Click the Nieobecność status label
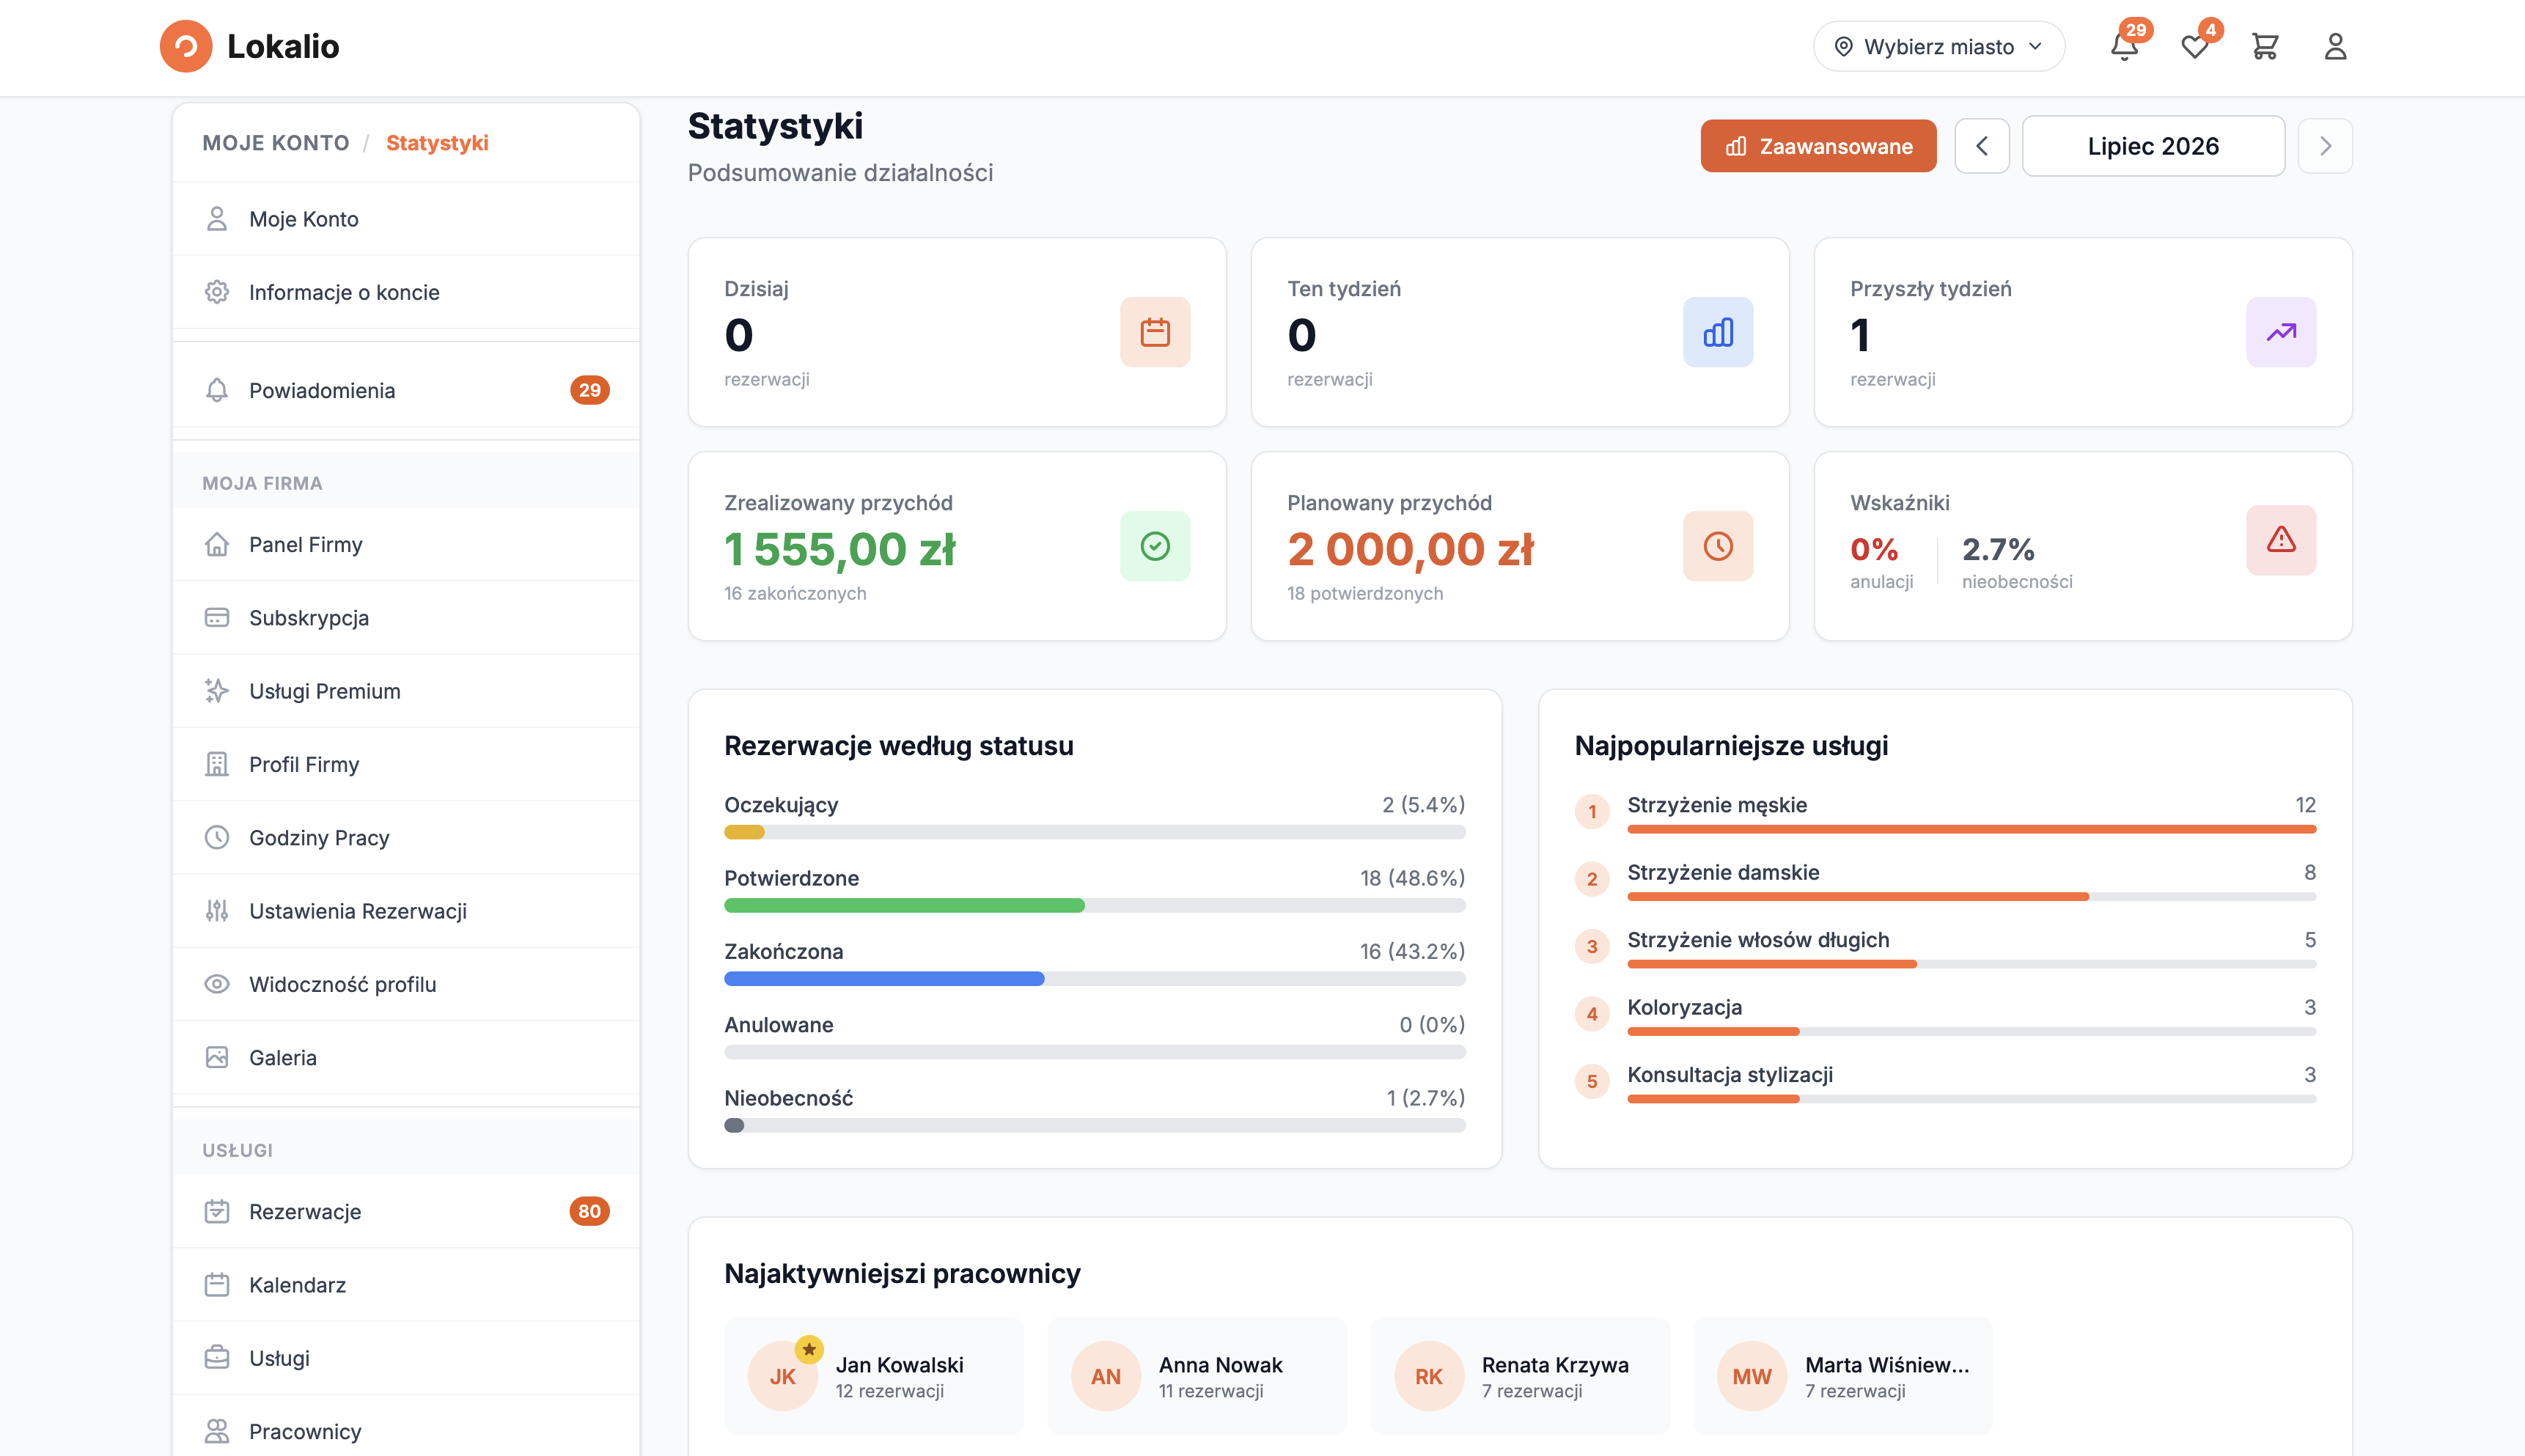This screenshot has height=1456, width=2525. pyautogui.click(x=788, y=1098)
